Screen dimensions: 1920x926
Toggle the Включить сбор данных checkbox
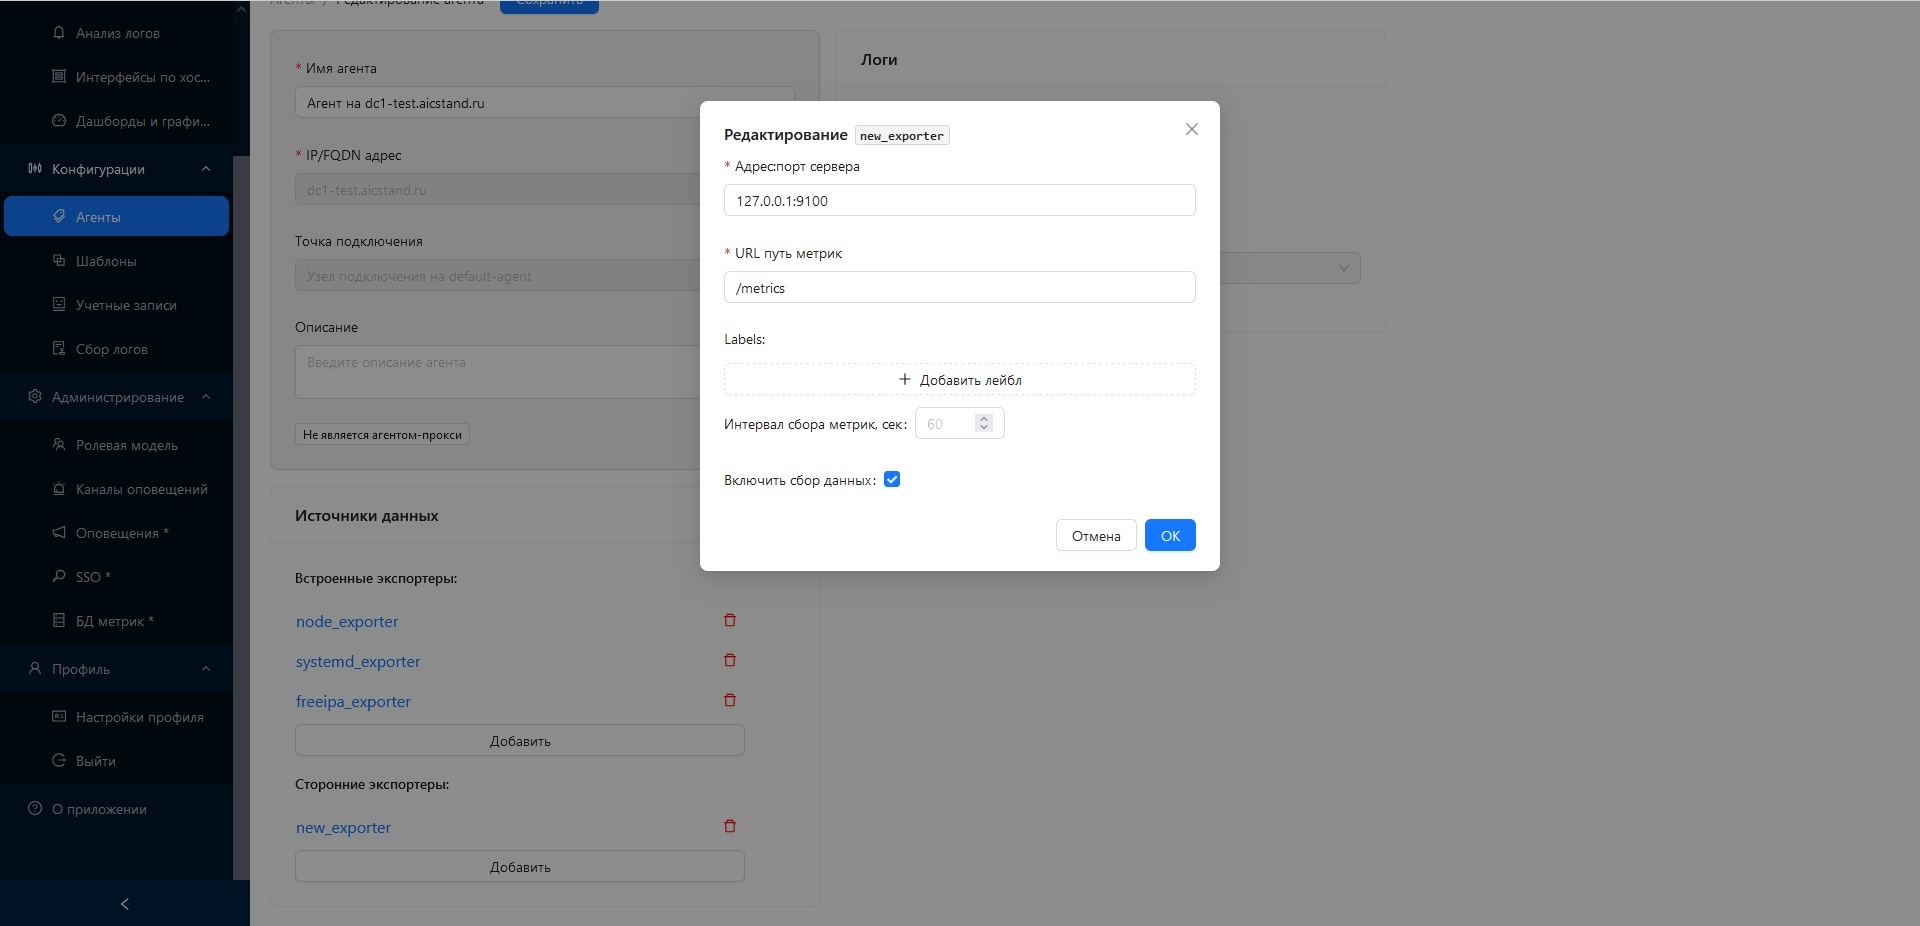pos(892,480)
